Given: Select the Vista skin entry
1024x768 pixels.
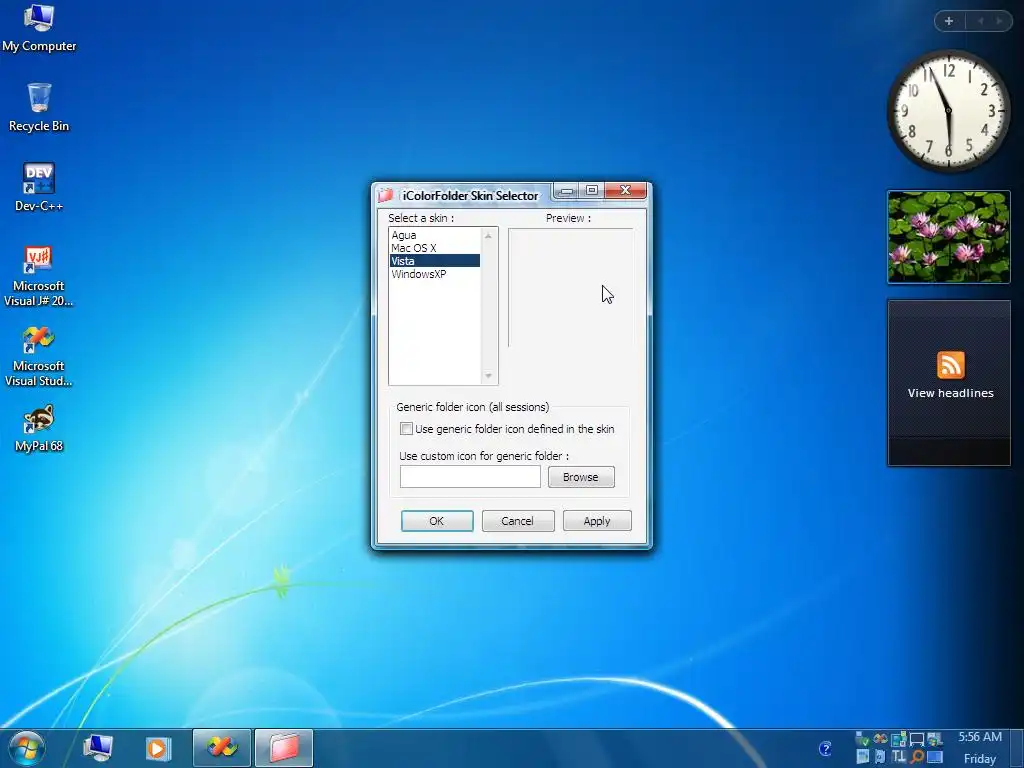Looking at the screenshot, I should click(x=434, y=261).
